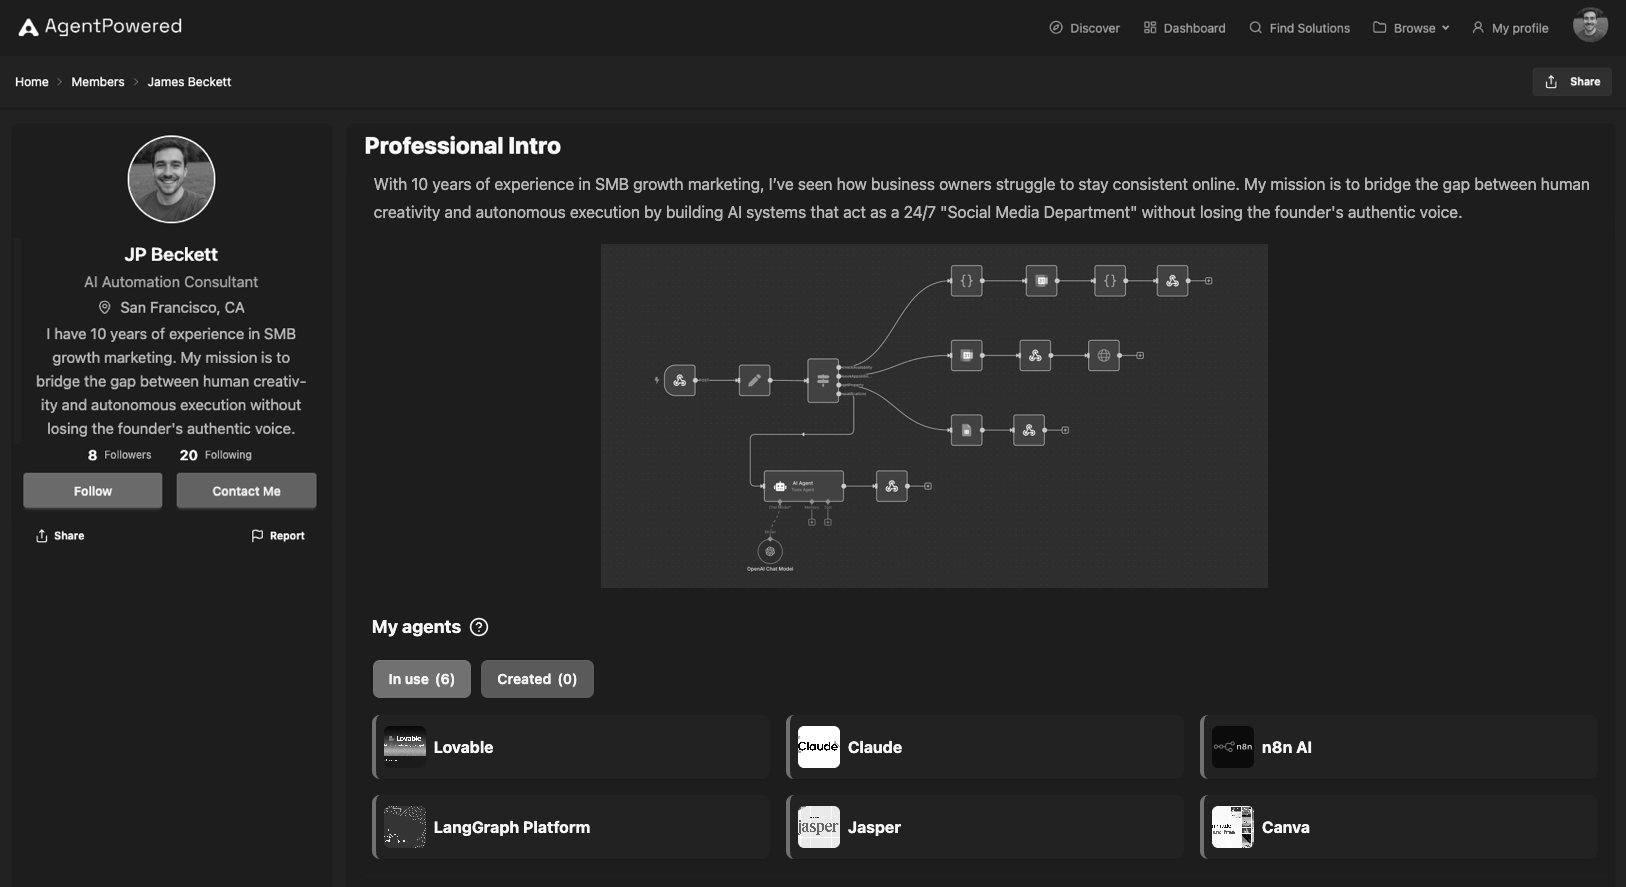Navigate to Members breadcrumb
1626x887 pixels.
(98, 82)
